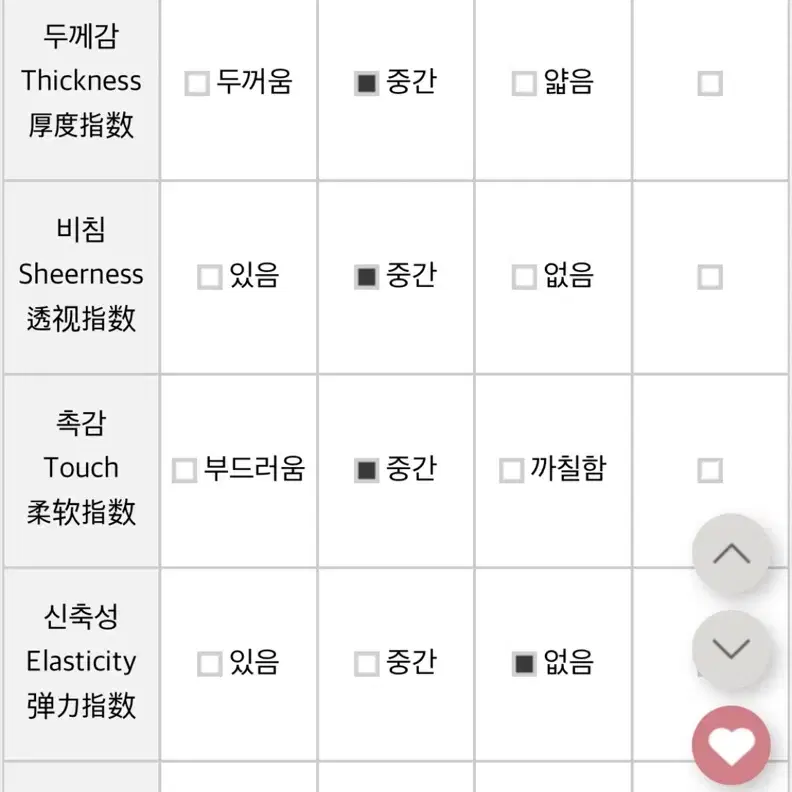Check the 없음 checkbox in Sheerness row
This screenshot has width=792, height=792.
pos(524,277)
